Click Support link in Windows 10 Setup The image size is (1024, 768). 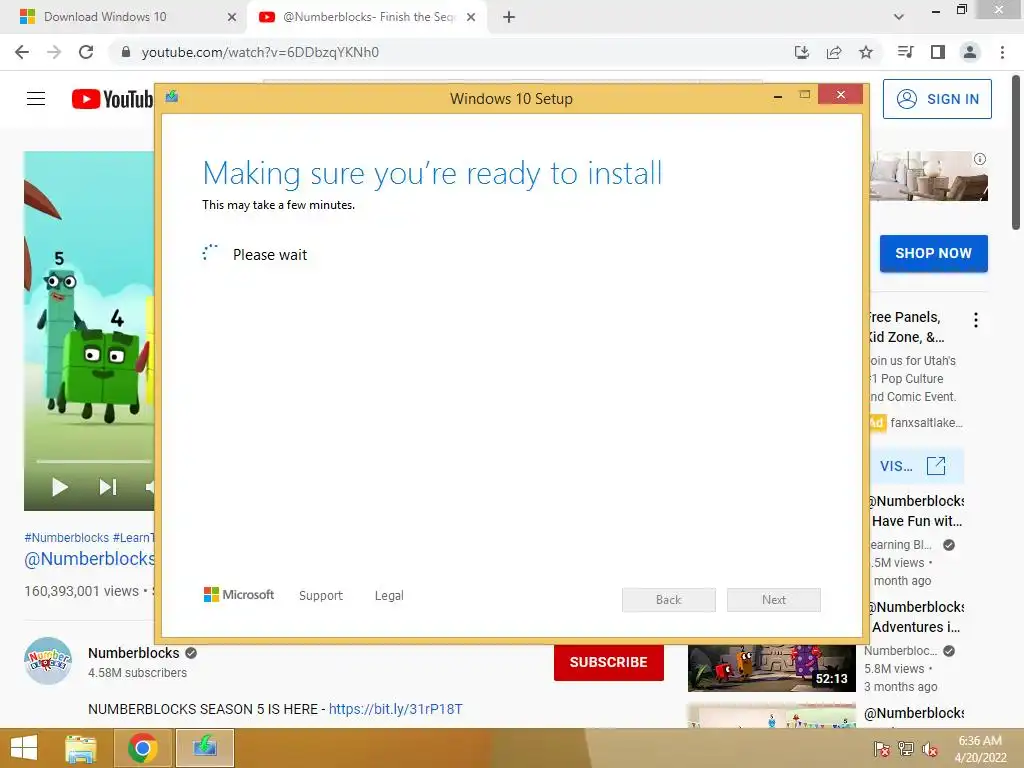[321, 596]
